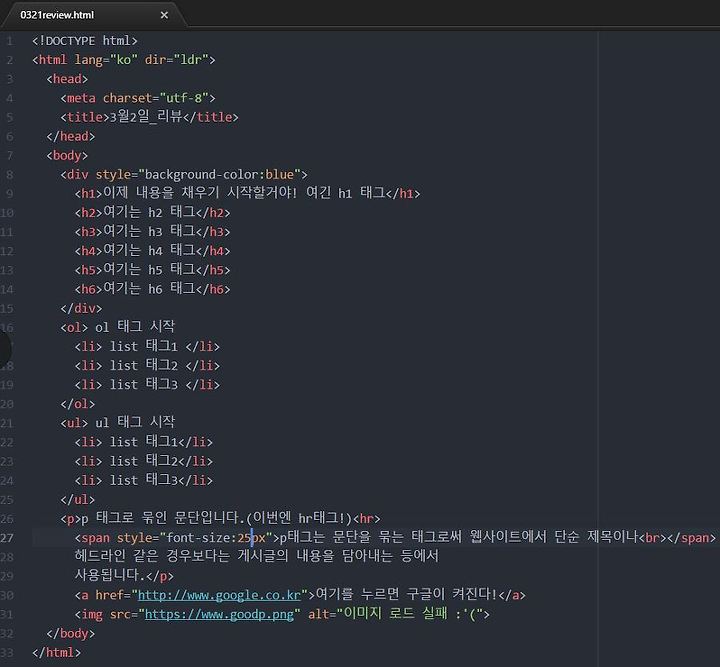
Task: Click the 'ol 태그 시작' line
Action: click(118, 327)
